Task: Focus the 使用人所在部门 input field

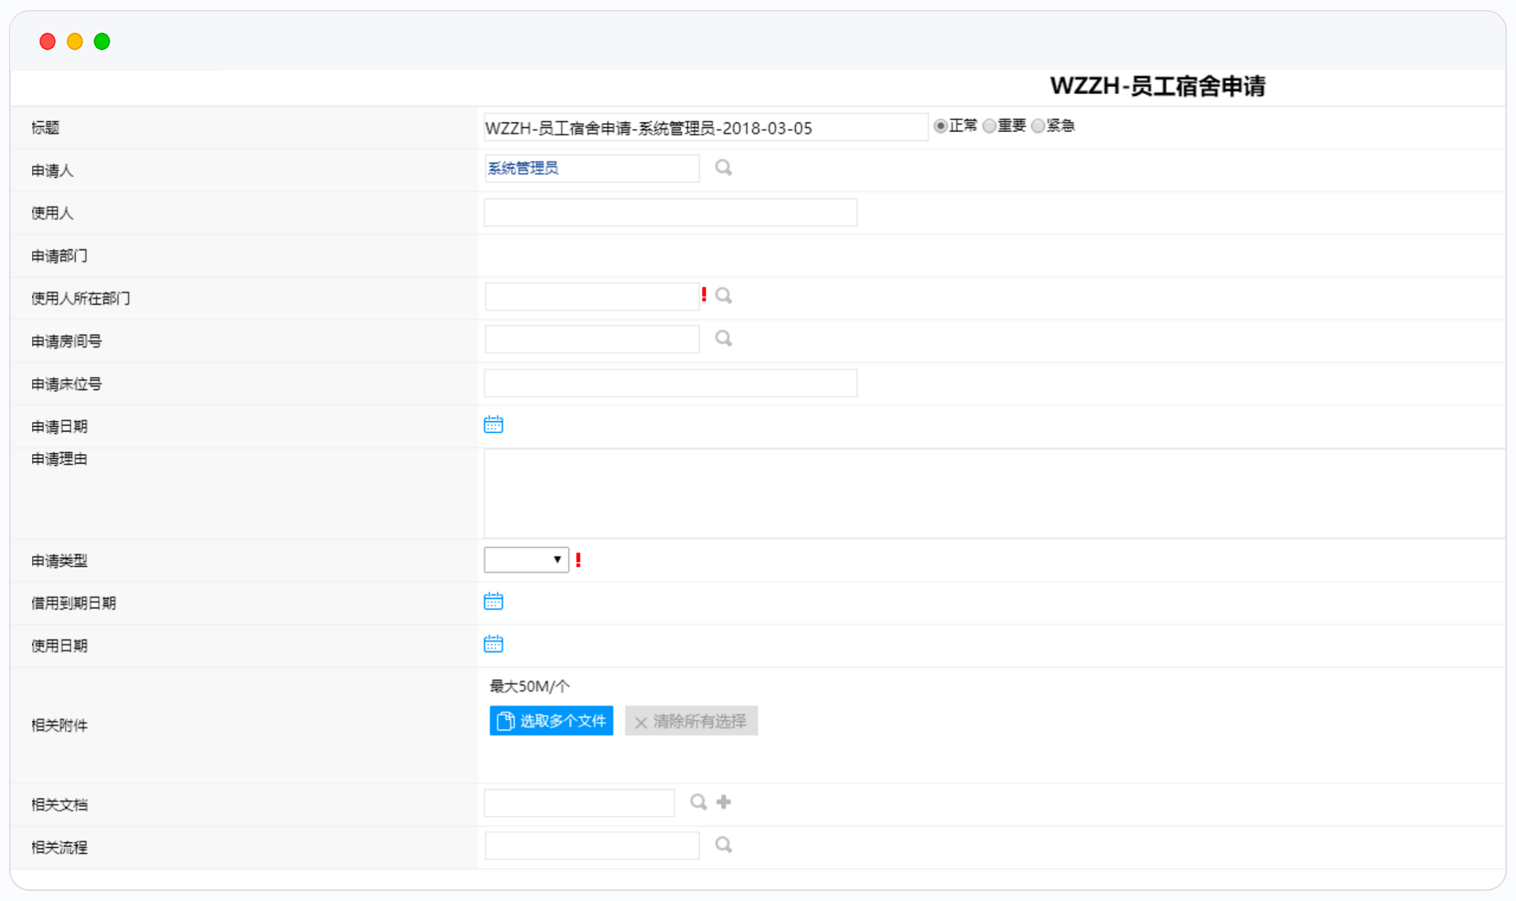Action: tap(592, 297)
